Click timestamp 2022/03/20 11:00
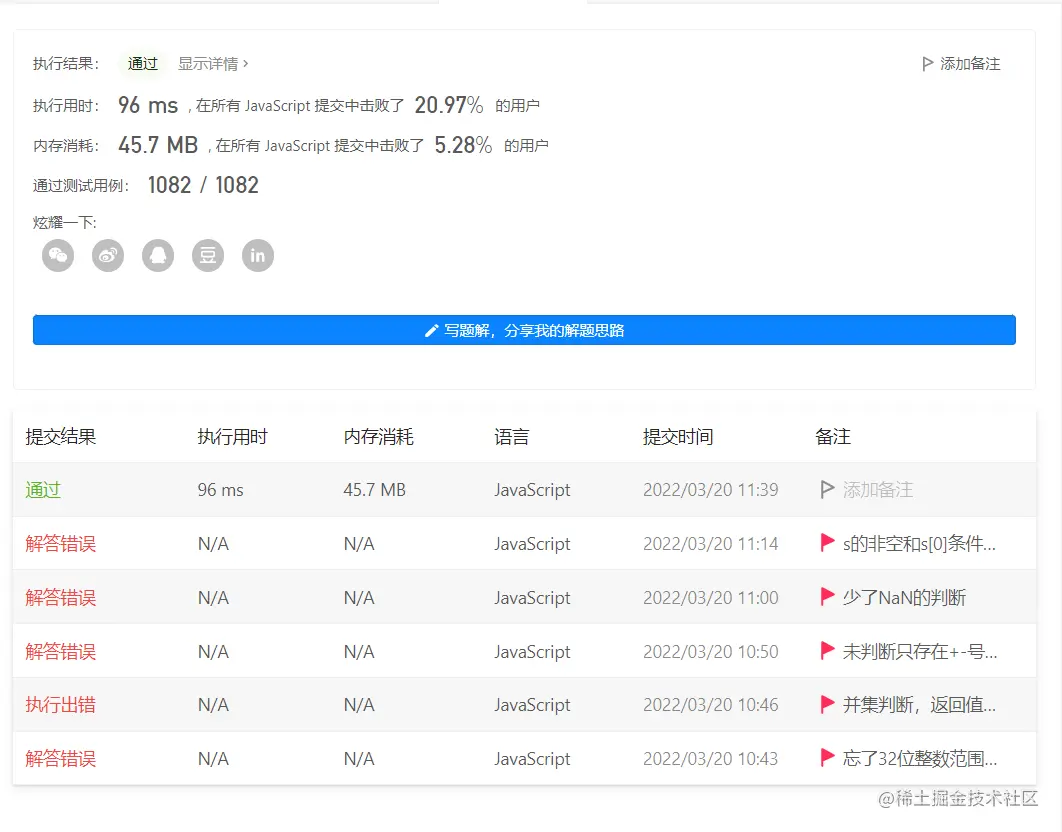 coord(710,598)
